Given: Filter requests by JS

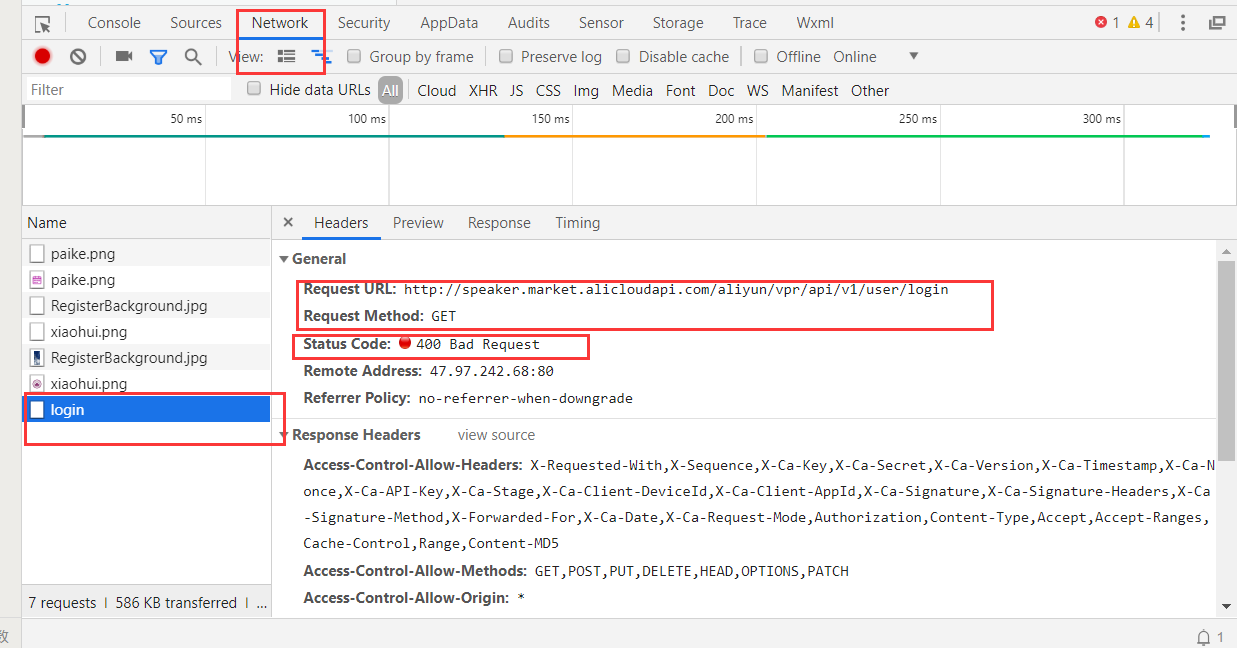Looking at the screenshot, I should pos(516,90).
